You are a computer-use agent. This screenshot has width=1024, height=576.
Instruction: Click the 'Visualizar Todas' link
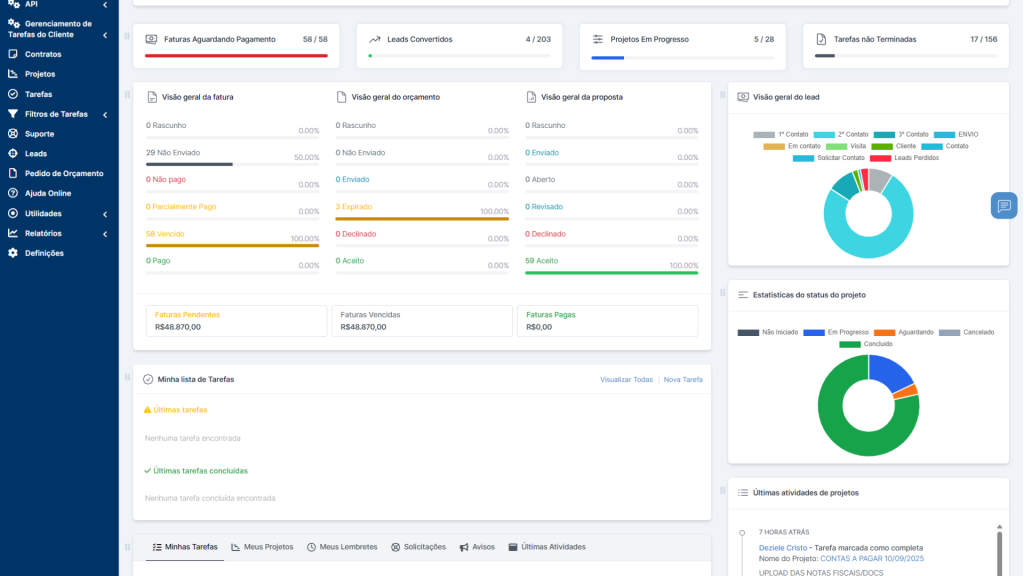point(626,380)
